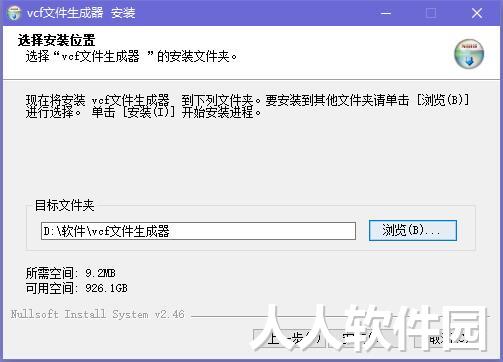Click the NSIS logo icon in the header
503x362 pixels.
(x=469, y=54)
